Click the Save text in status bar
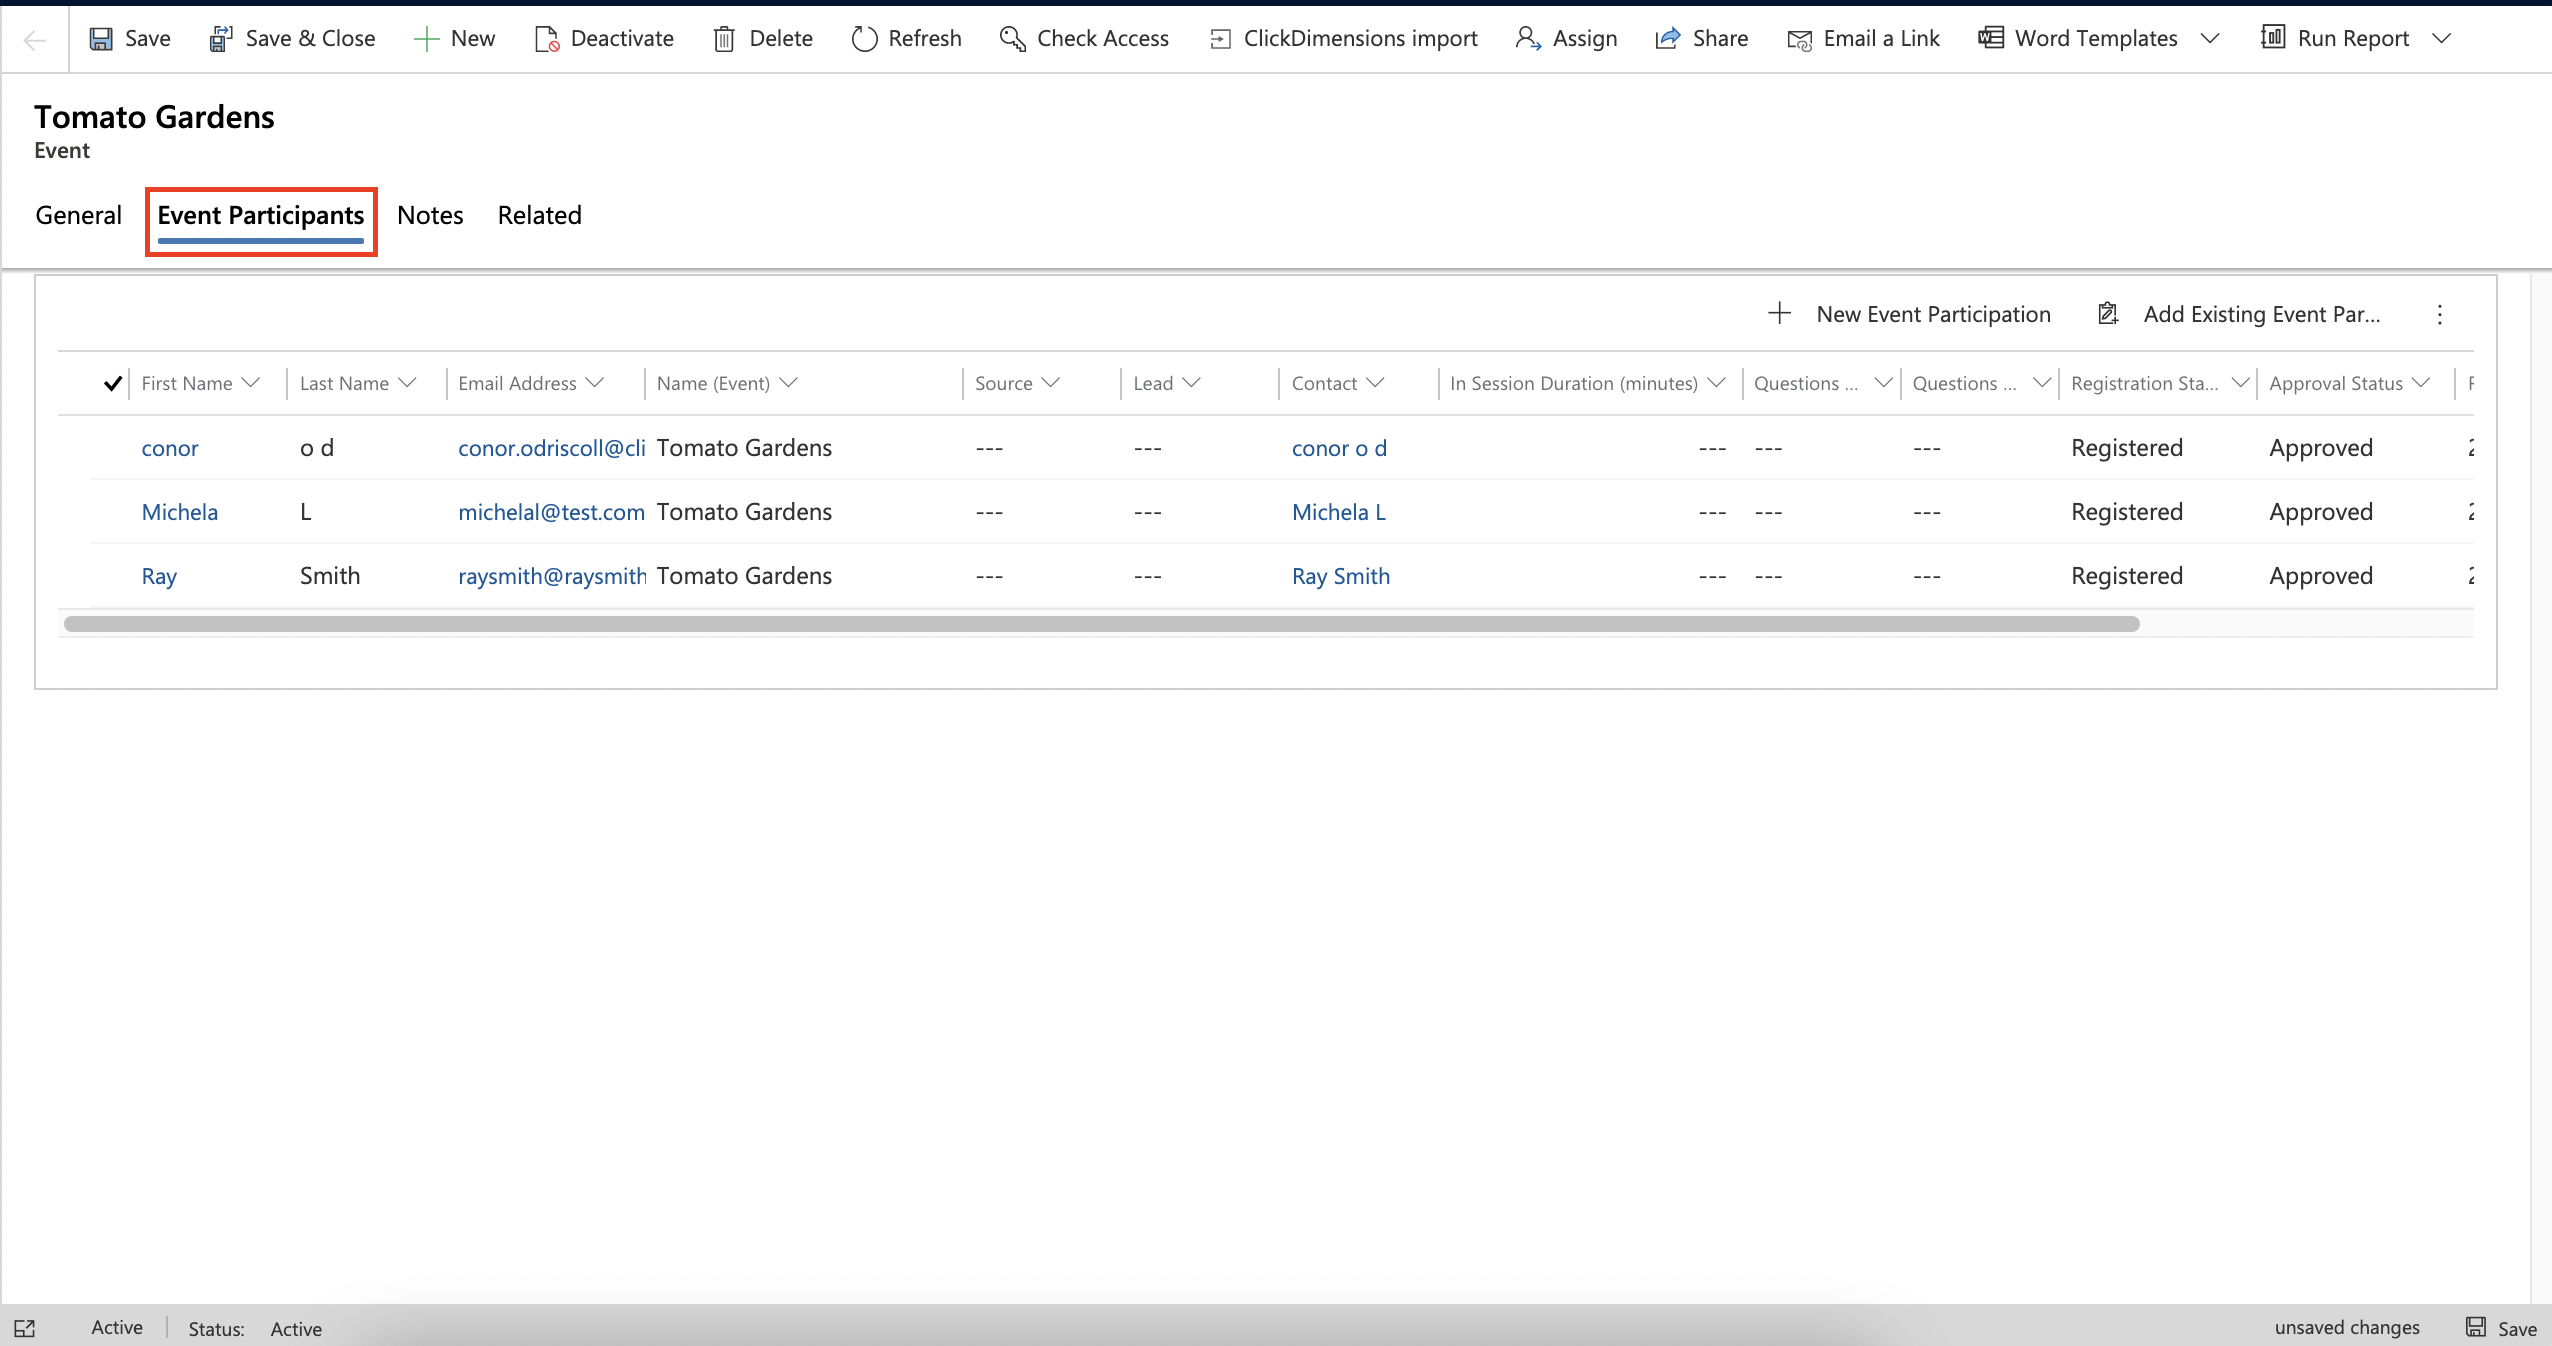This screenshot has height=1346, width=2552. tap(2517, 1329)
